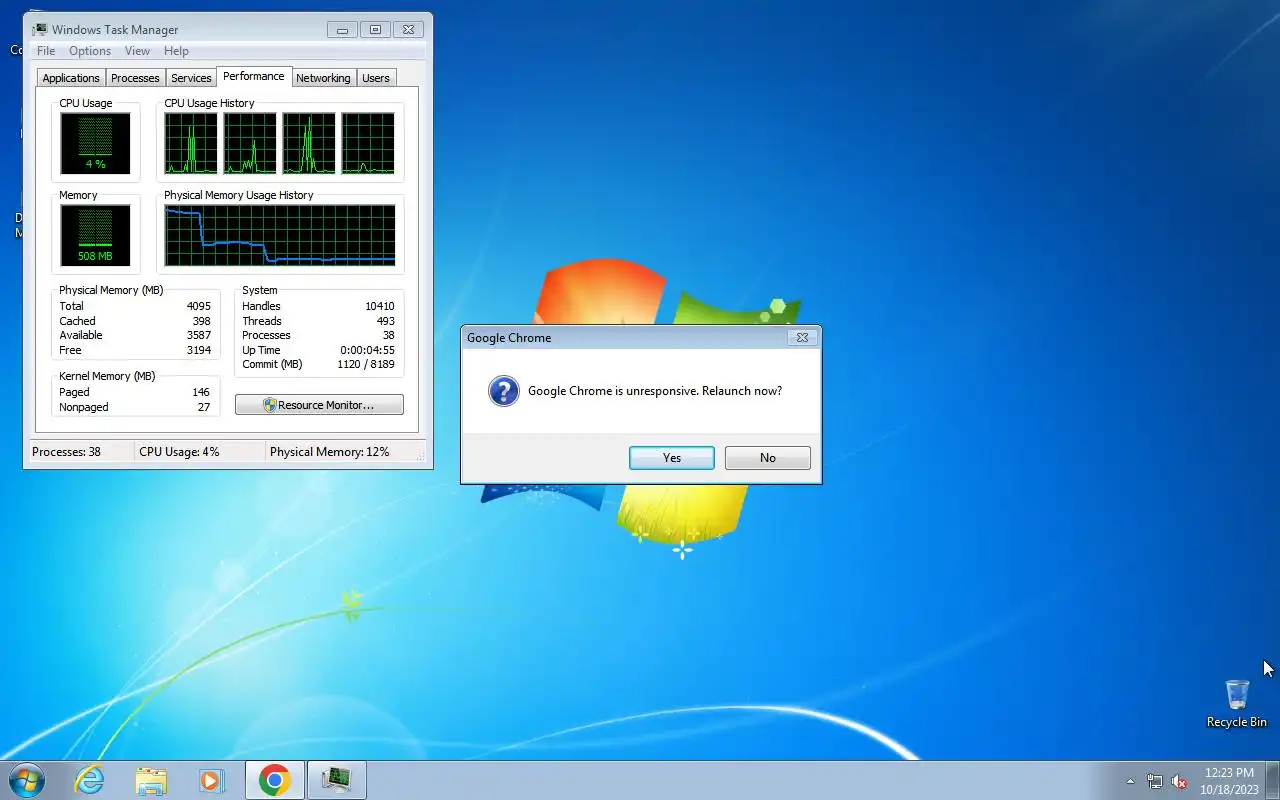Switch to the Applications tab

pyautogui.click(x=71, y=78)
